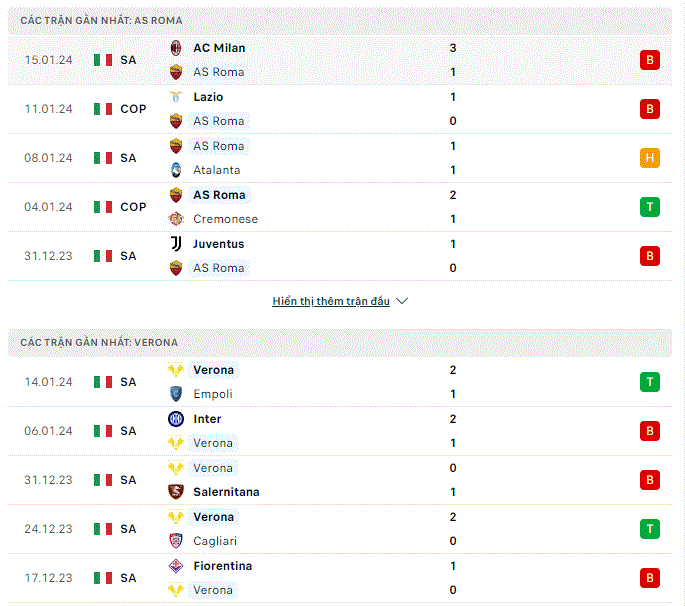The width and height of the screenshot is (685, 606).
Task: Click the Cremonese crest icon
Action: 176,219
